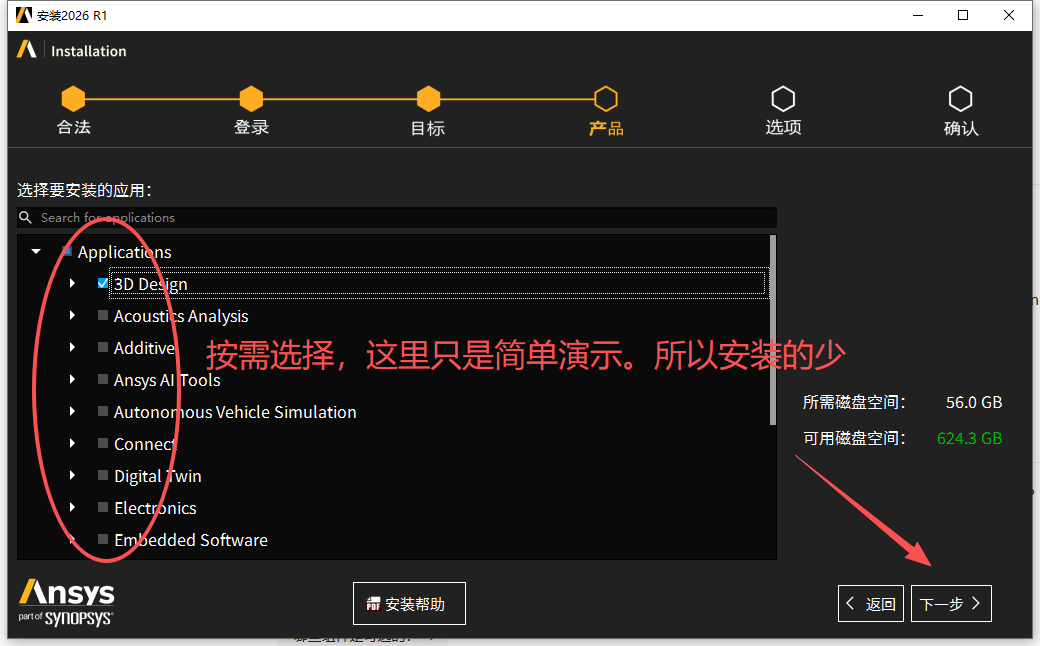Click the 合法 step hexagon icon
The width and height of the screenshot is (1040, 646).
[73, 98]
